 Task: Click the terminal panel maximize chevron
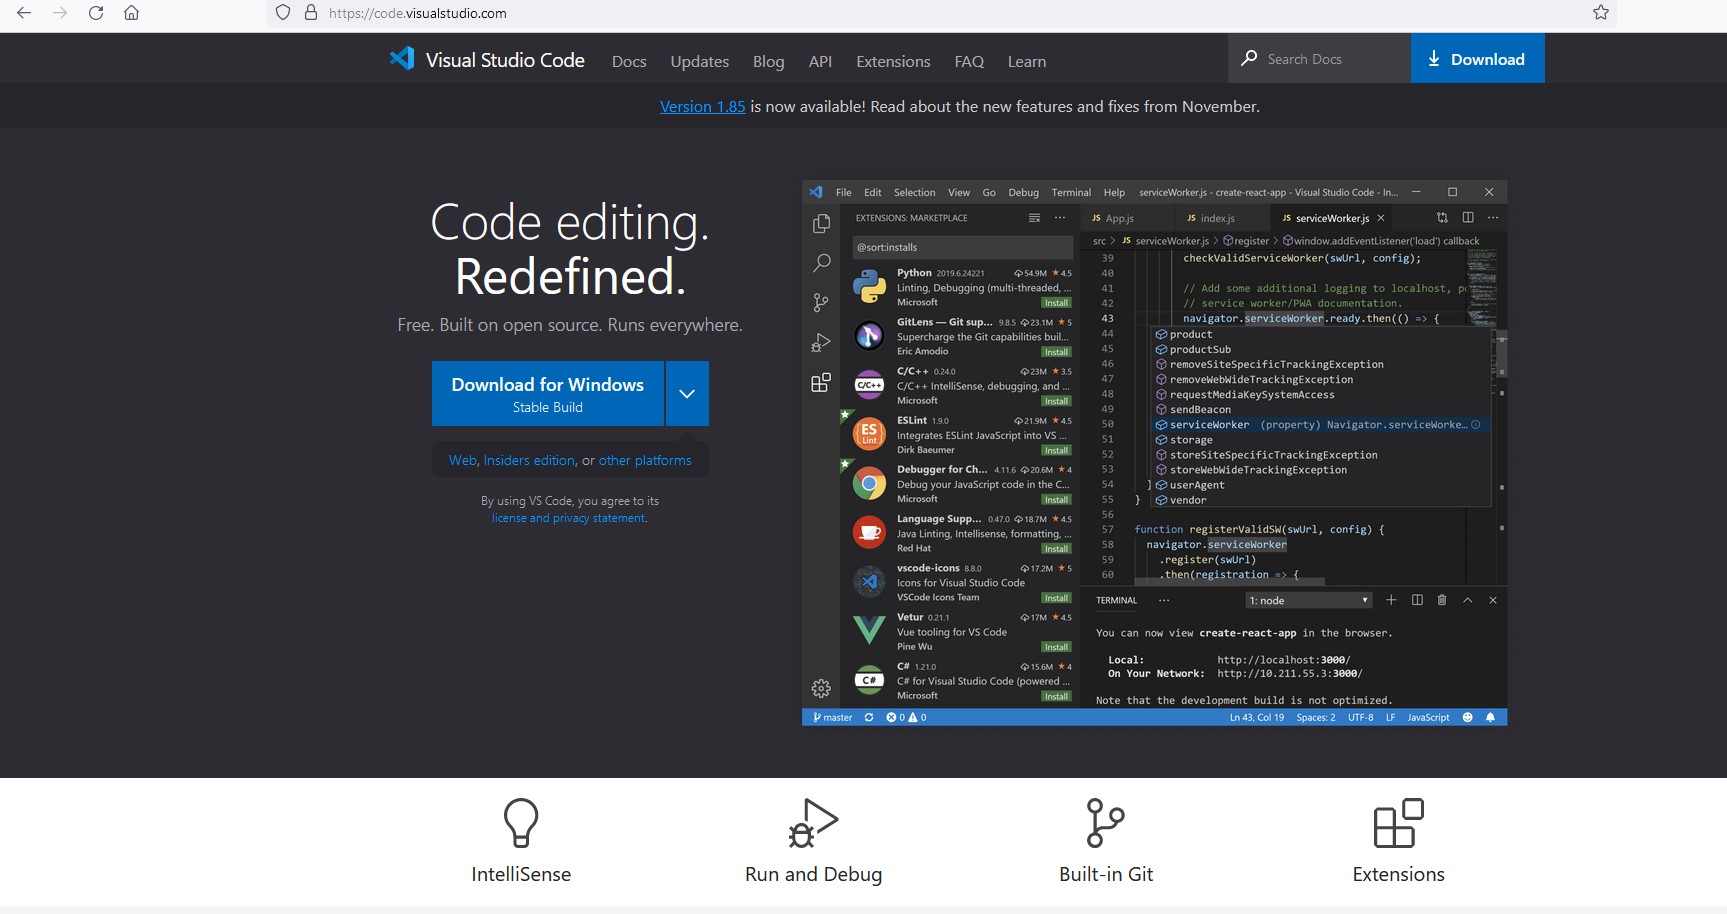click(x=1467, y=600)
